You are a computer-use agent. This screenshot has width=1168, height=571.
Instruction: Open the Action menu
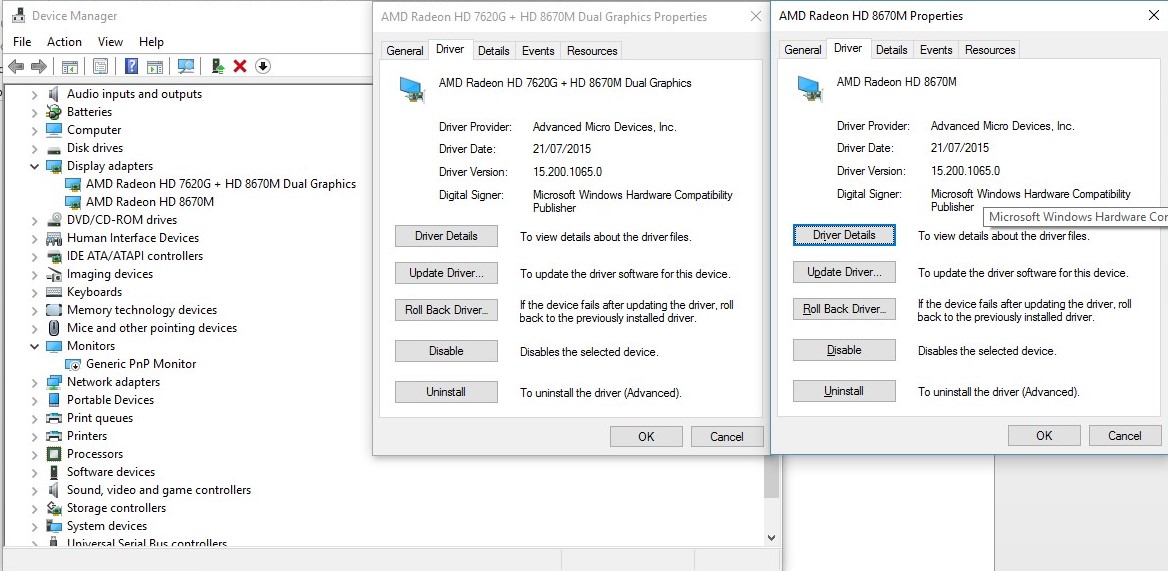pos(64,42)
